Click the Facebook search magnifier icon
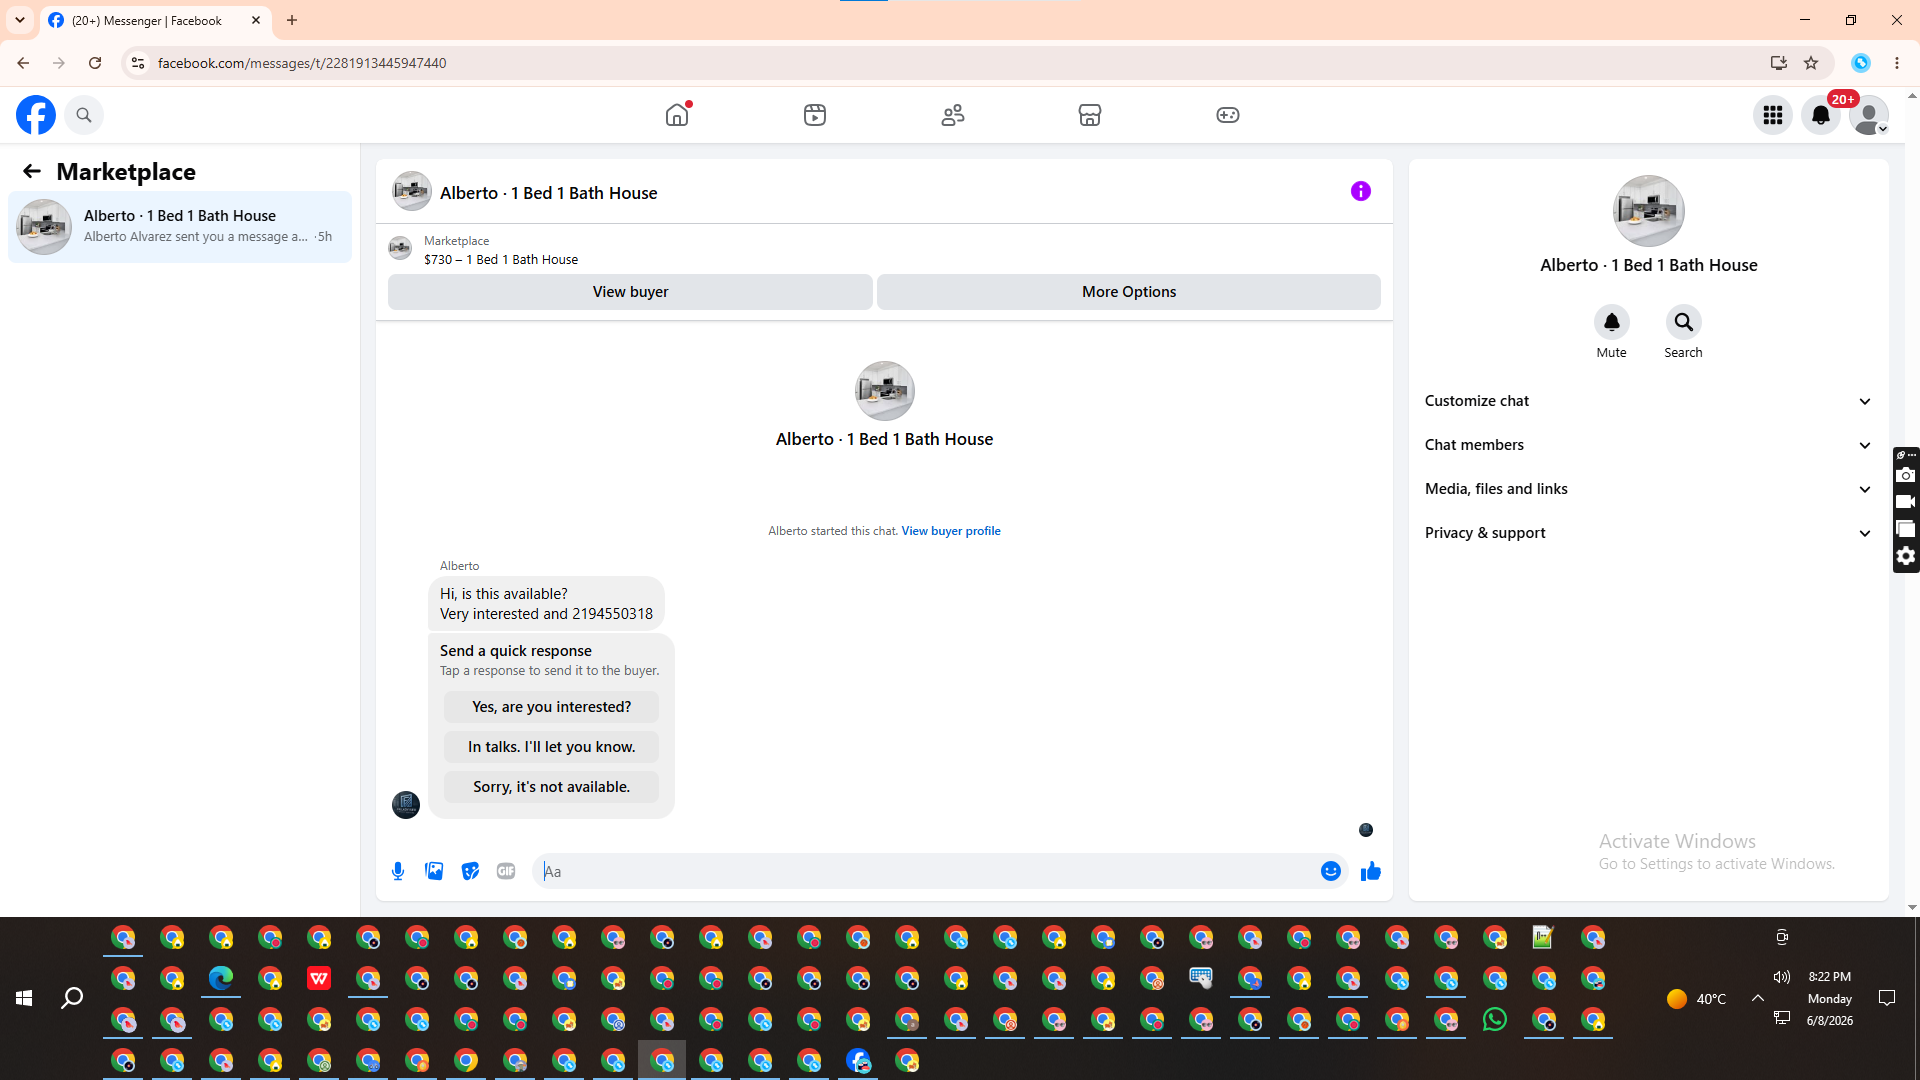 pyautogui.click(x=84, y=115)
